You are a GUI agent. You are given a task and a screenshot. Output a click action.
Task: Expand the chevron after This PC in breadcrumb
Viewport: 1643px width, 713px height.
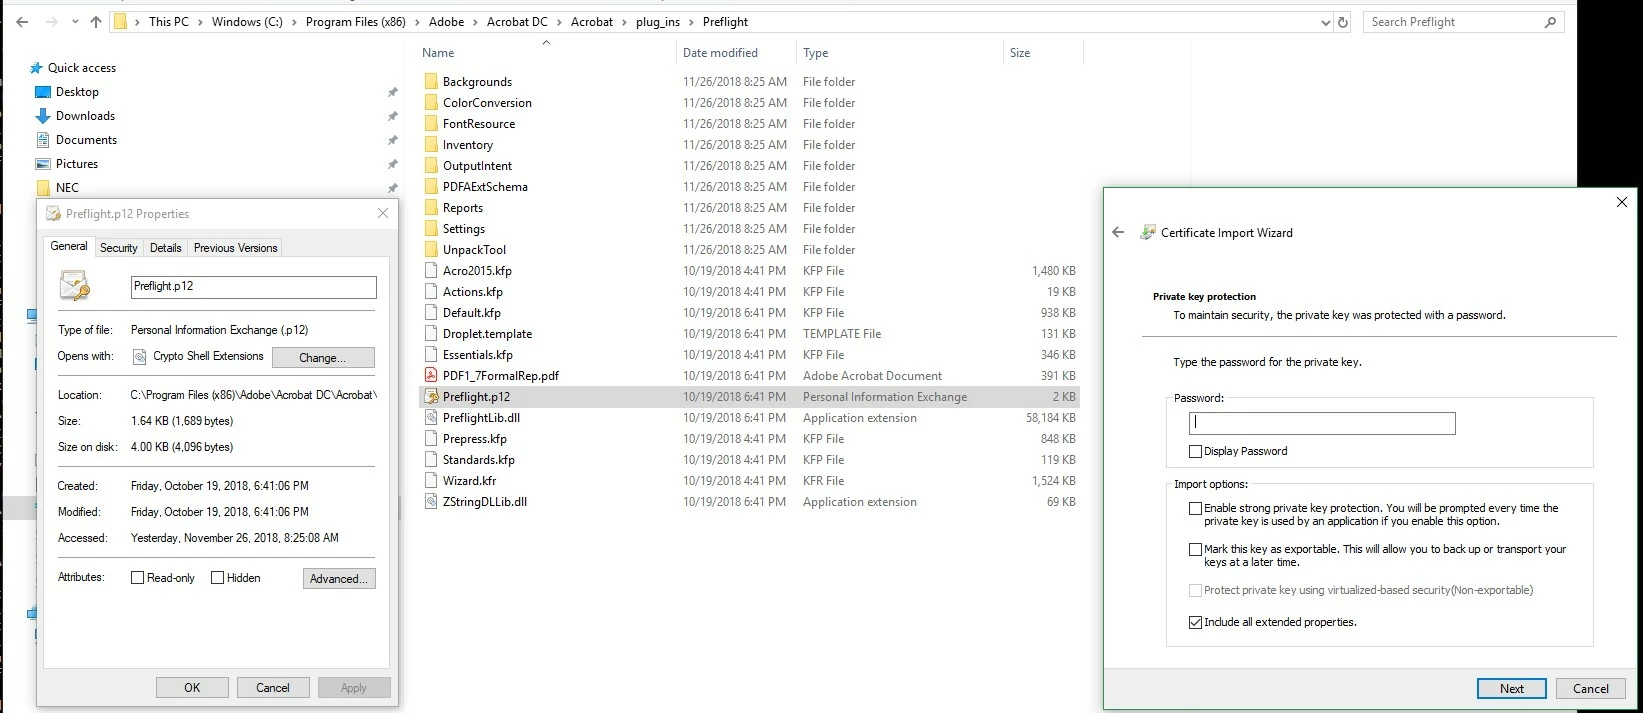(200, 22)
